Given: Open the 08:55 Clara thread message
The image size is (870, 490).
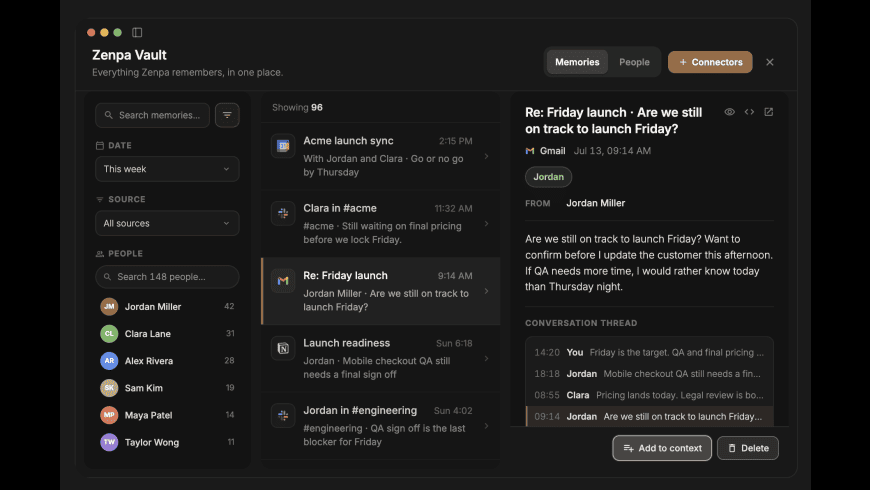Looking at the screenshot, I should [649, 395].
